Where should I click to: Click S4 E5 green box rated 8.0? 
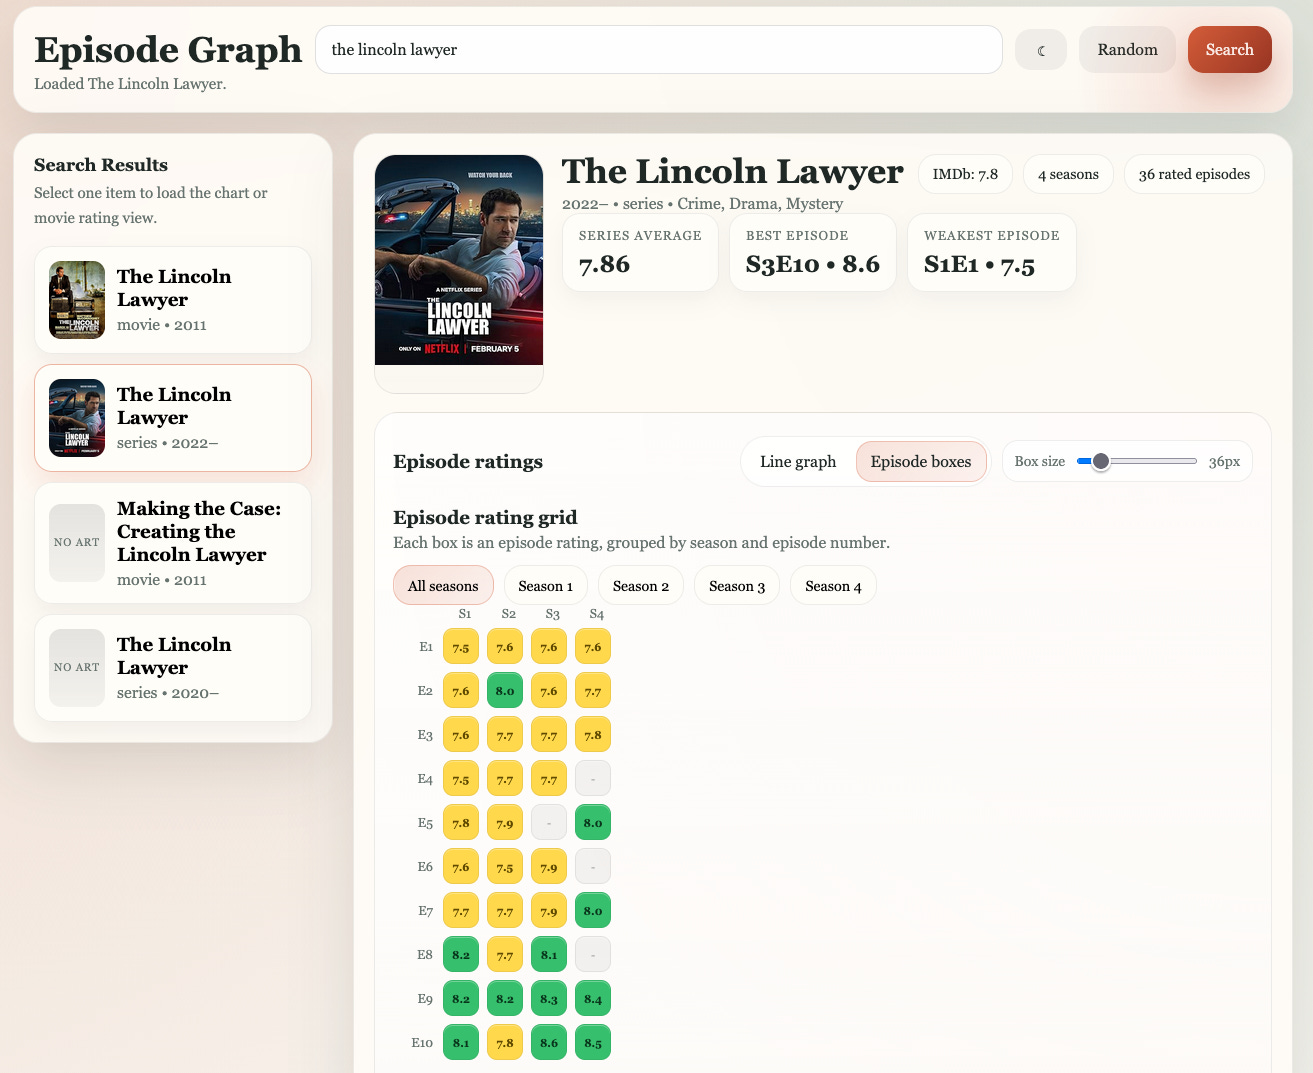[x=593, y=823]
